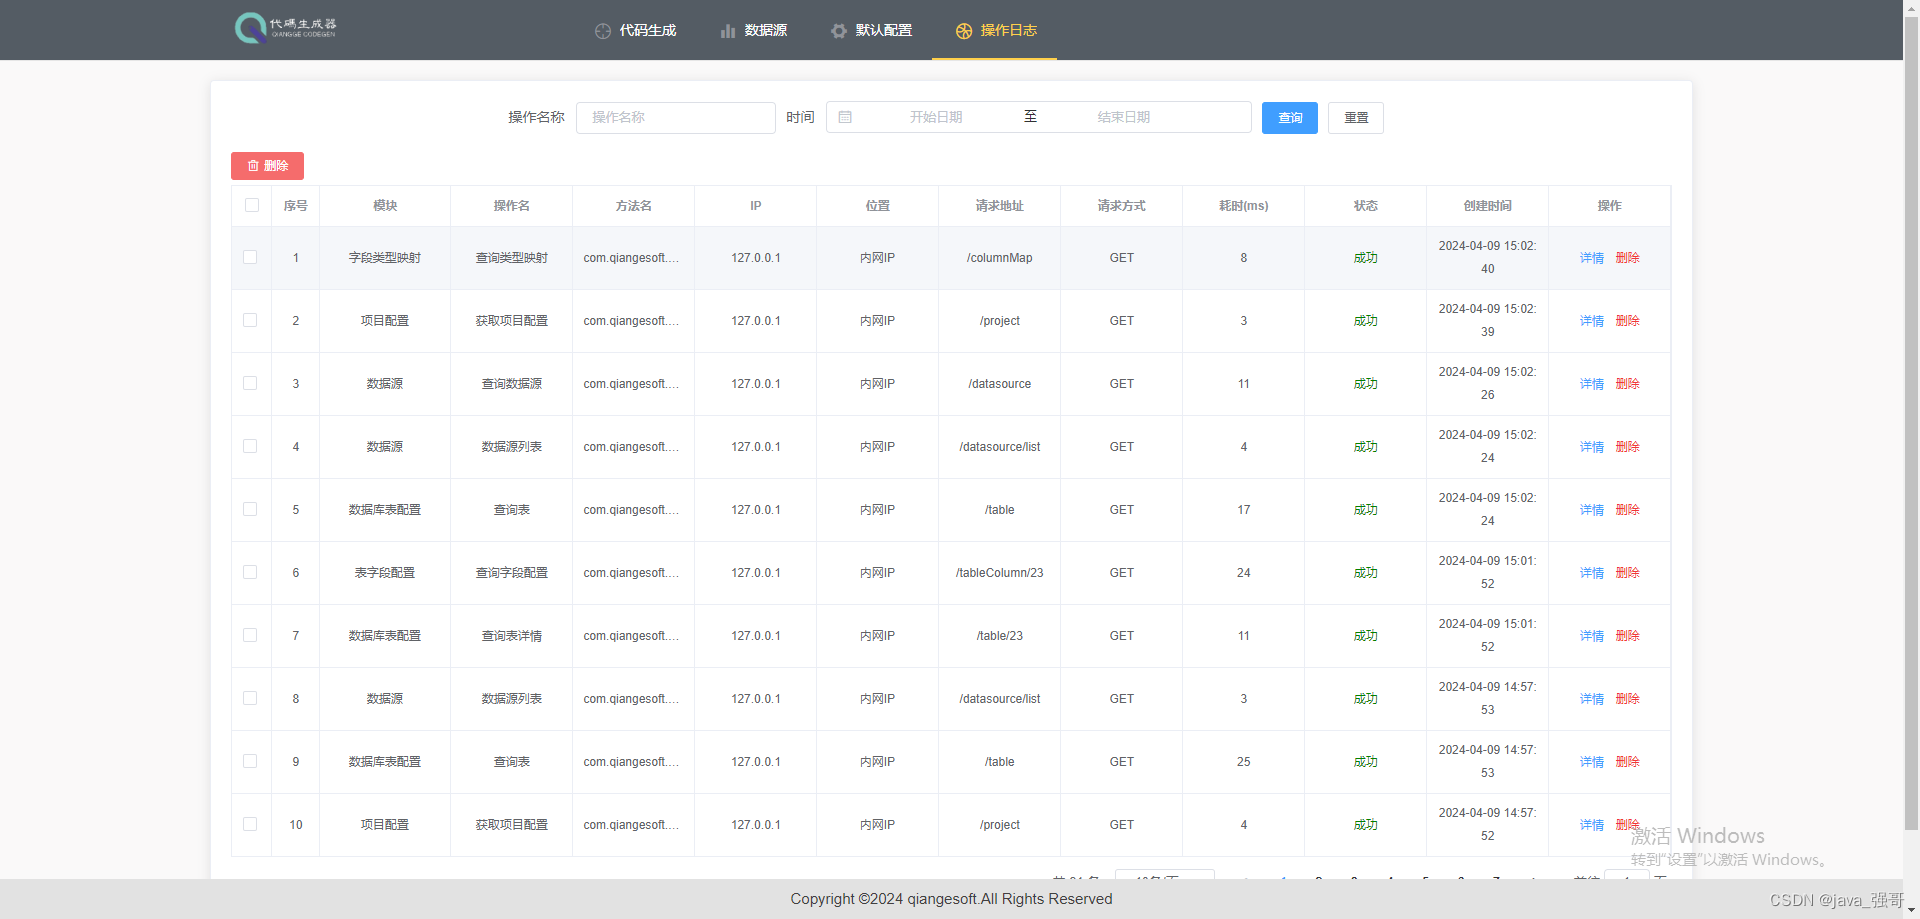Click 删除 link in row 7

point(1628,636)
